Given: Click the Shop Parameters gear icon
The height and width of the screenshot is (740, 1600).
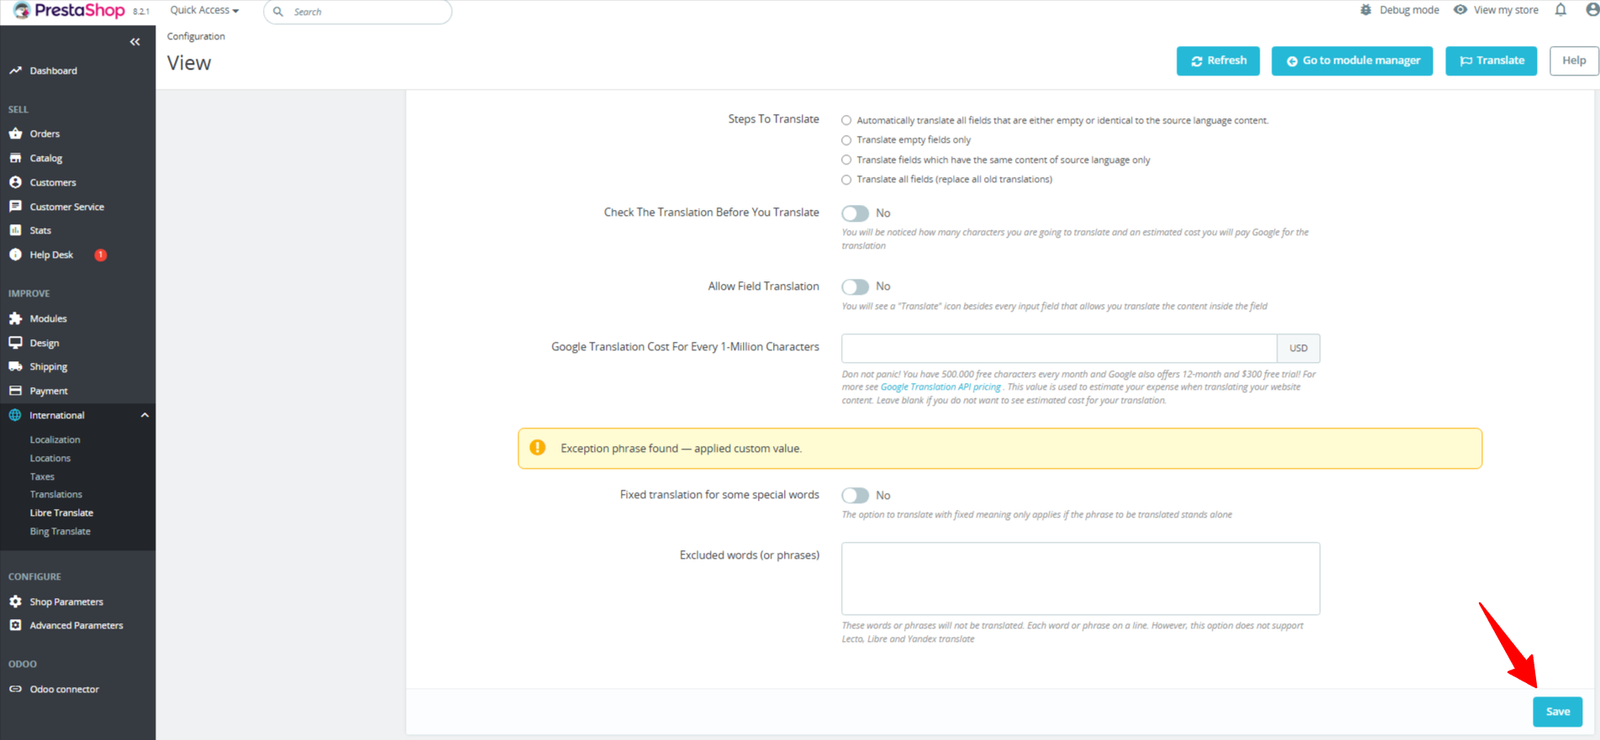Looking at the screenshot, I should (x=15, y=601).
